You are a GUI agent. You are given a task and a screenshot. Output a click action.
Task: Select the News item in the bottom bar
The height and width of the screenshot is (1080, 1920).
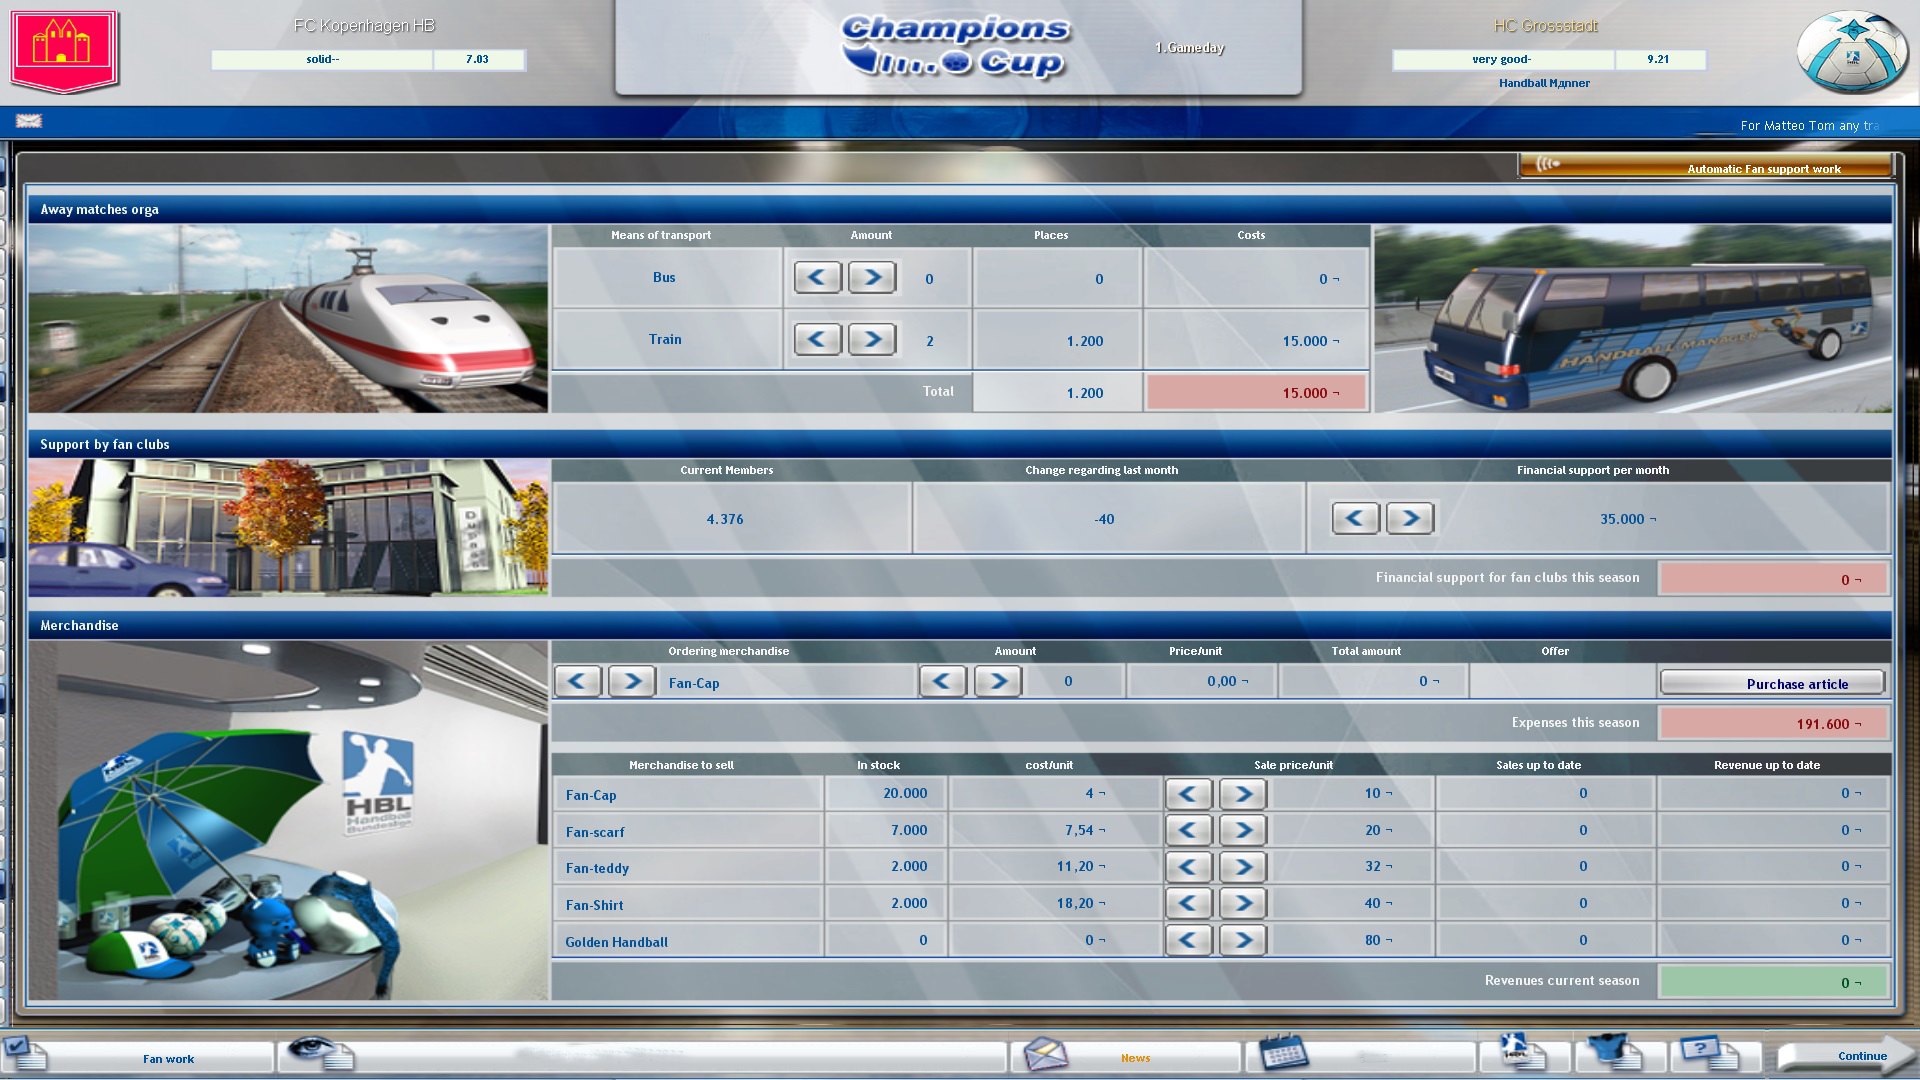click(x=1135, y=1057)
